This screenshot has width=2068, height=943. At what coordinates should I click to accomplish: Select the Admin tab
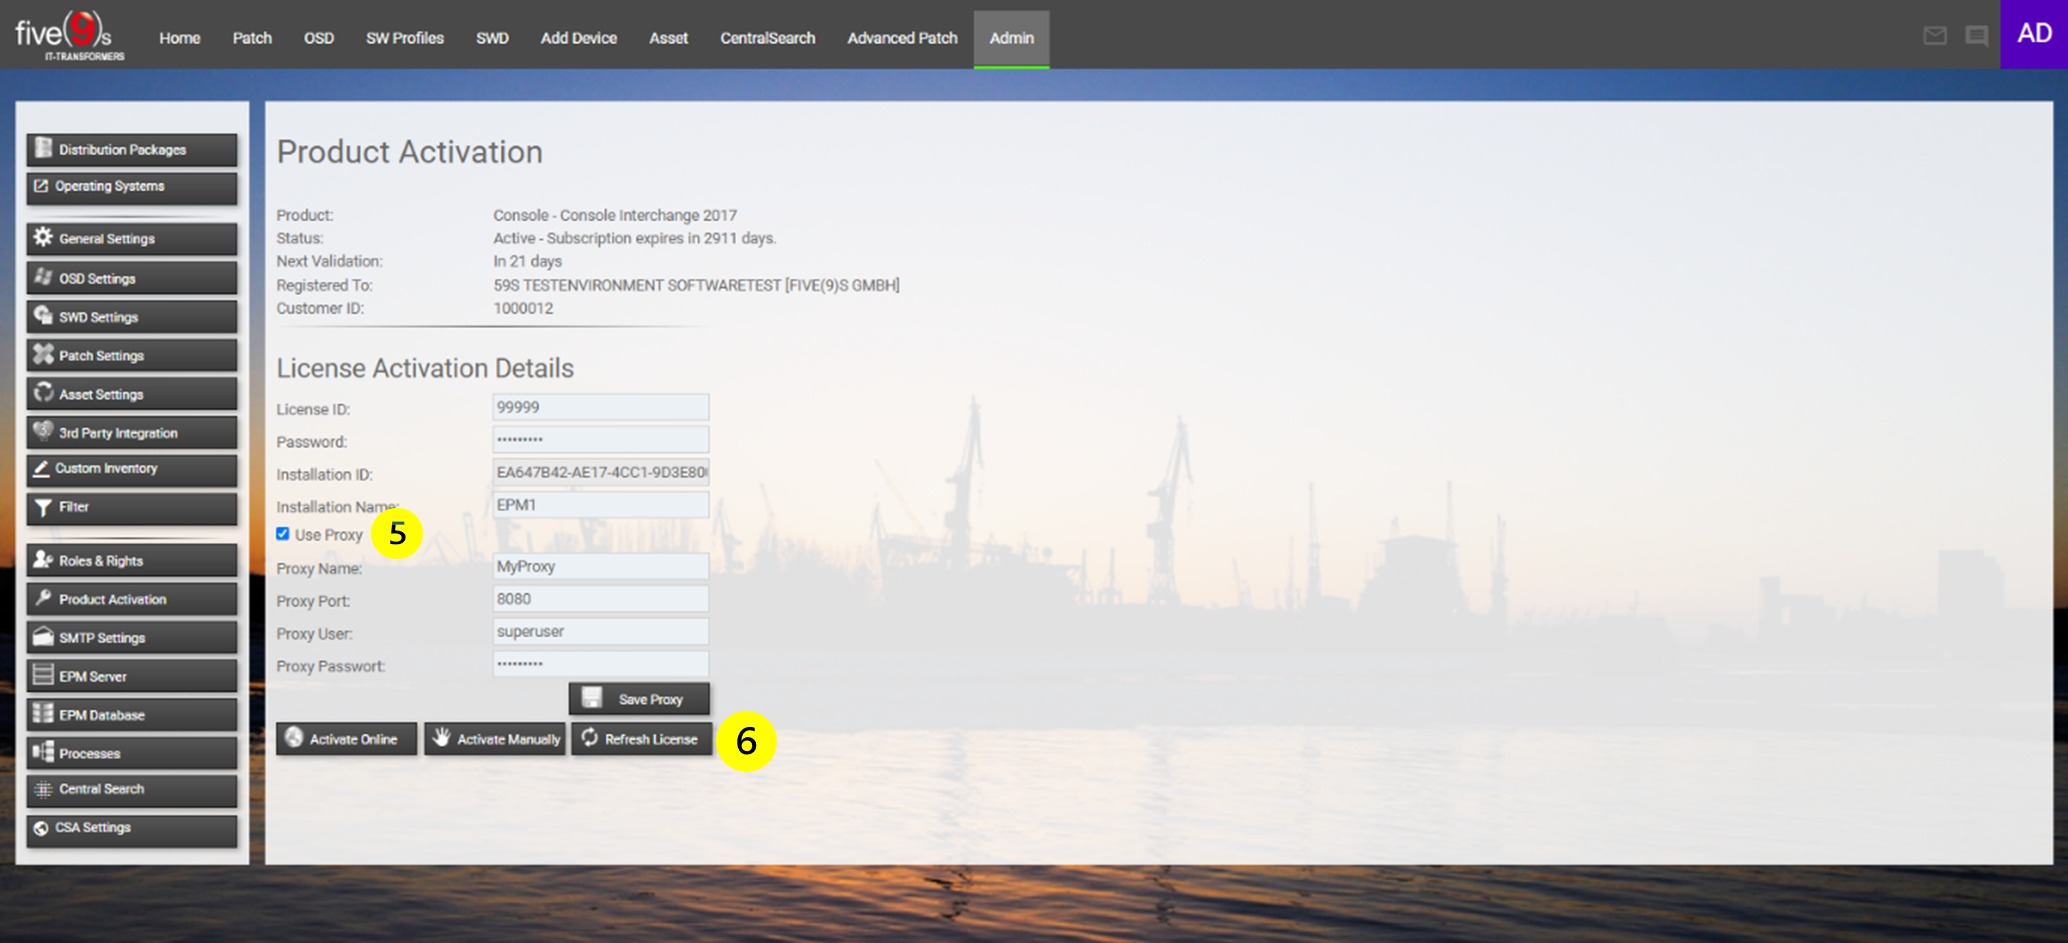[1011, 38]
